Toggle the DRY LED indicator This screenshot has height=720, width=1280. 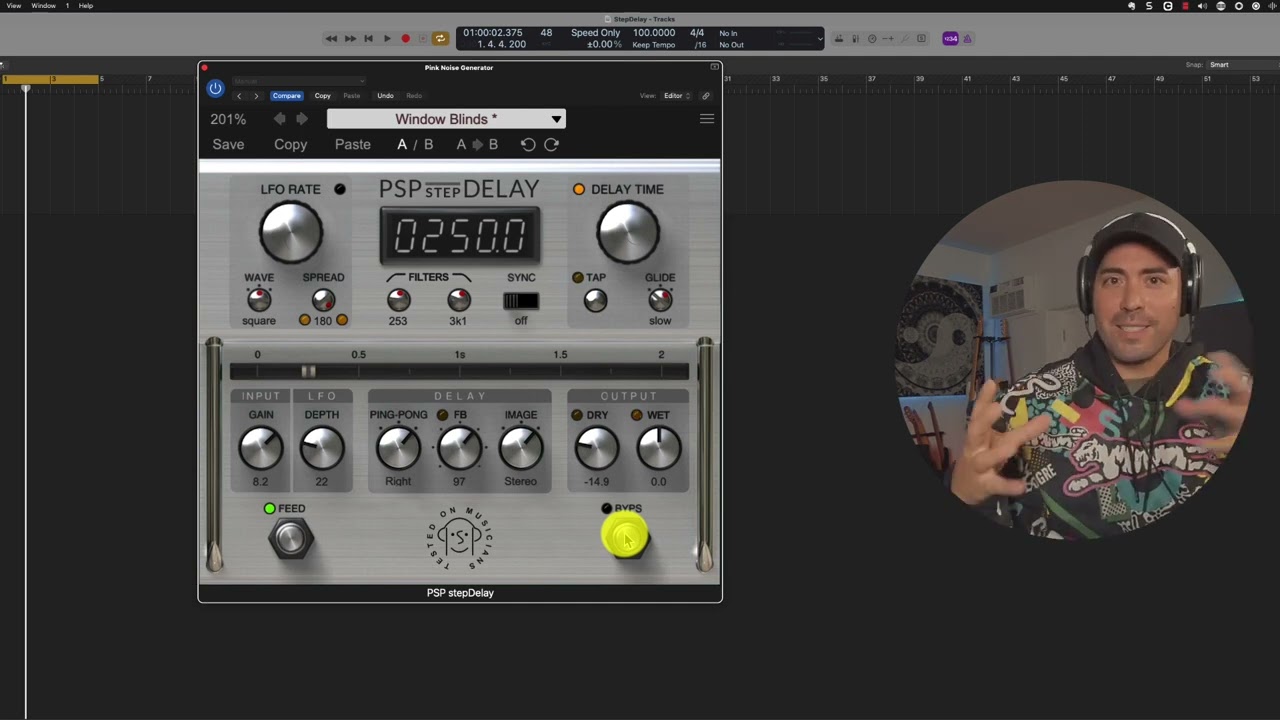click(x=577, y=415)
